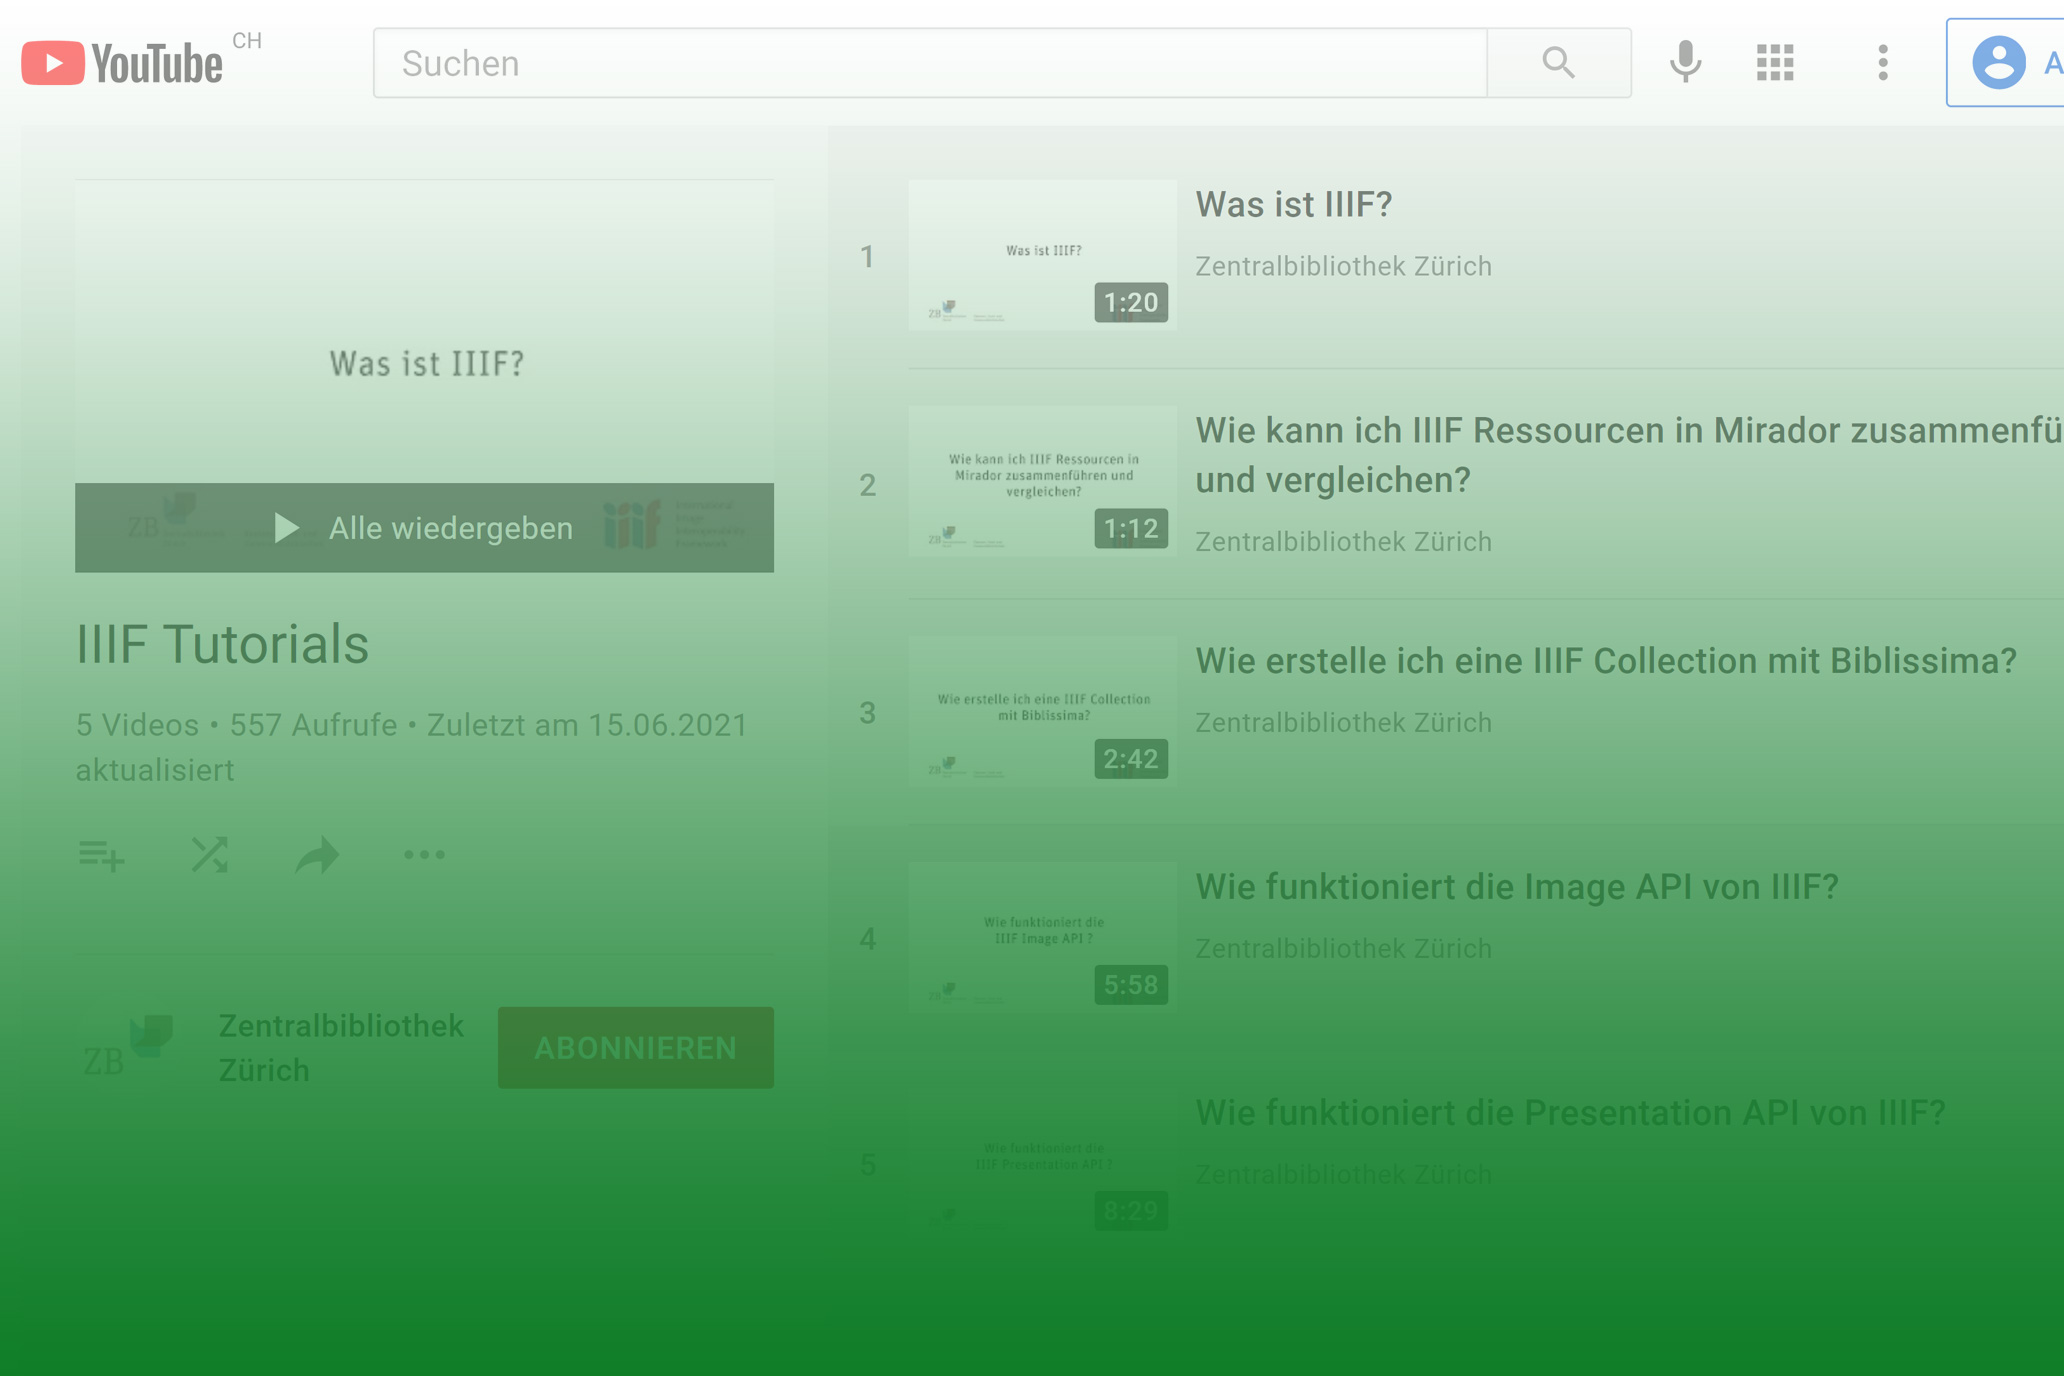2064x1376 pixels.
Task: Share the playlist with arrow icon
Action: tap(317, 855)
